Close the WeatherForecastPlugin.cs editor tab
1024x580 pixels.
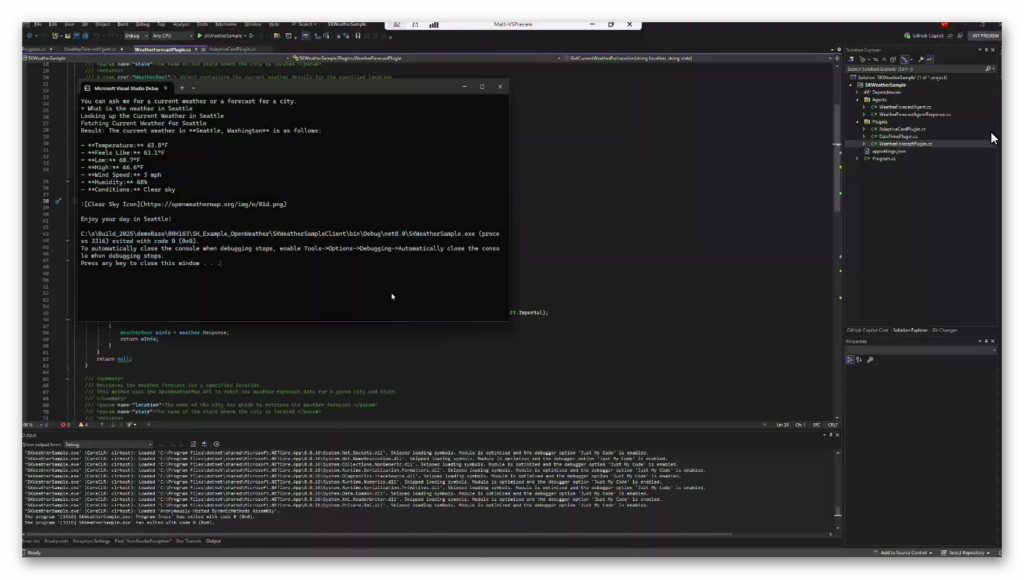tap(203, 49)
